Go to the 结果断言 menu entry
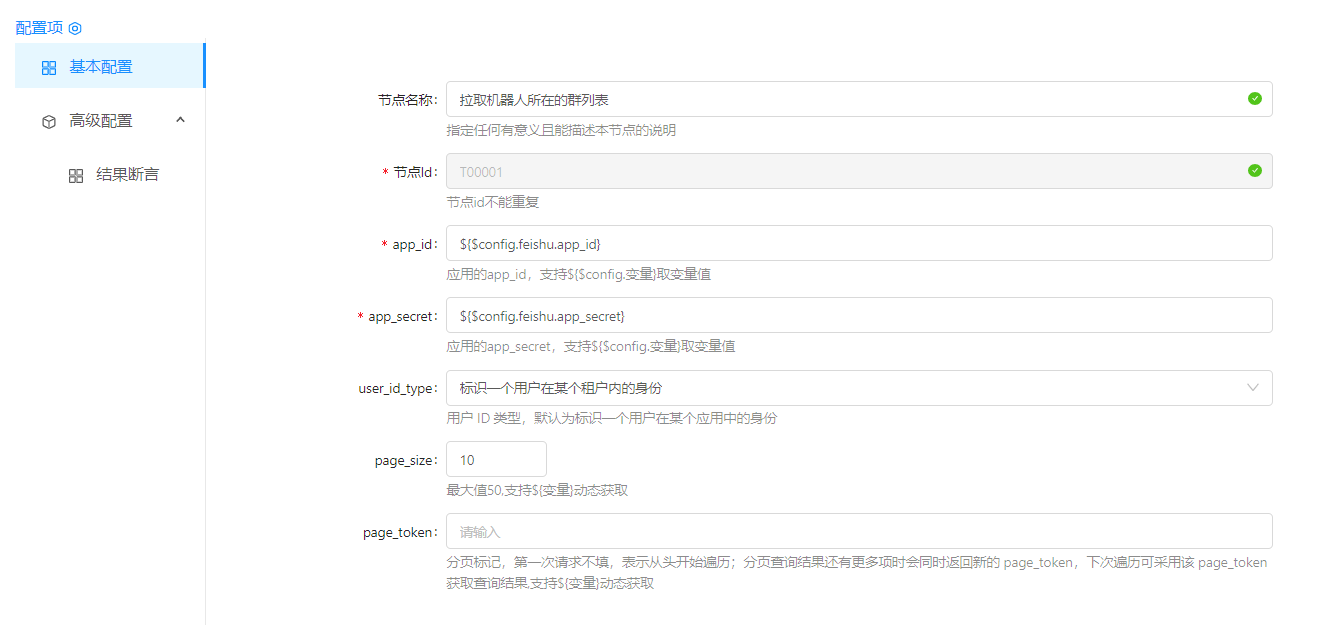The width and height of the screenshot is (1322, 625). point(127,175)
